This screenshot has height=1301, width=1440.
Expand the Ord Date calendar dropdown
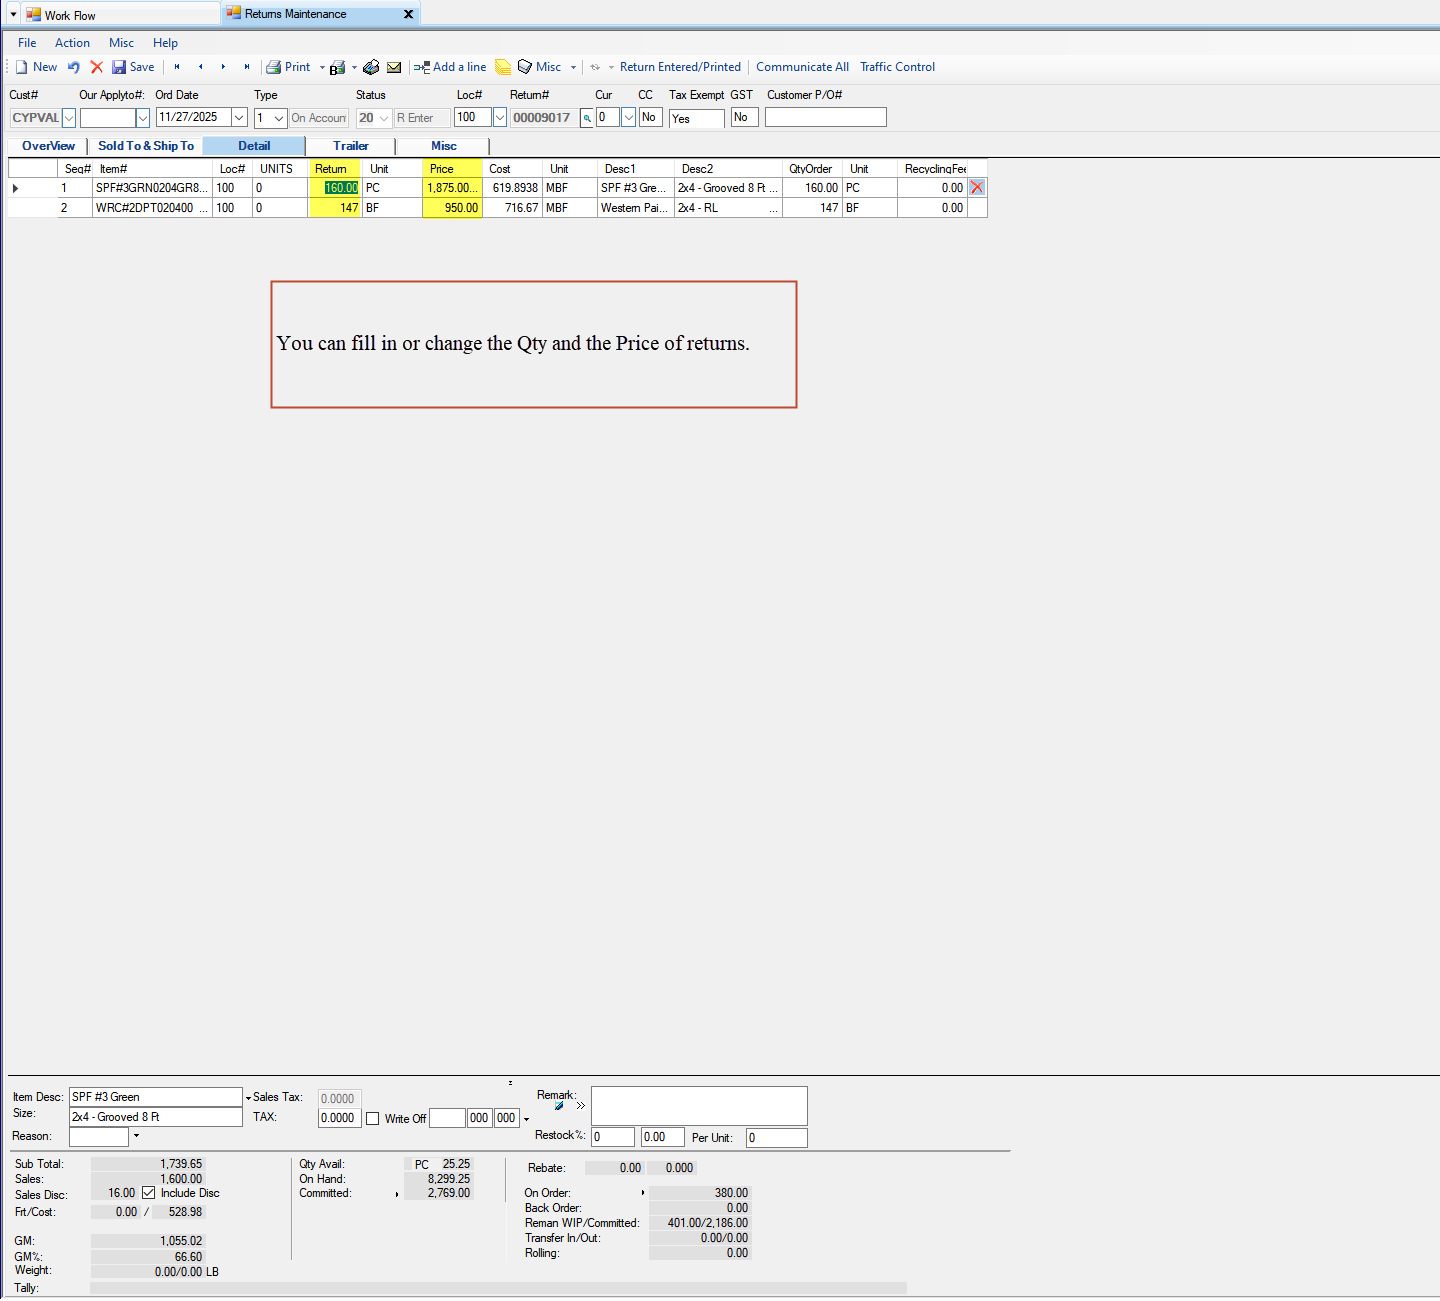238,117
